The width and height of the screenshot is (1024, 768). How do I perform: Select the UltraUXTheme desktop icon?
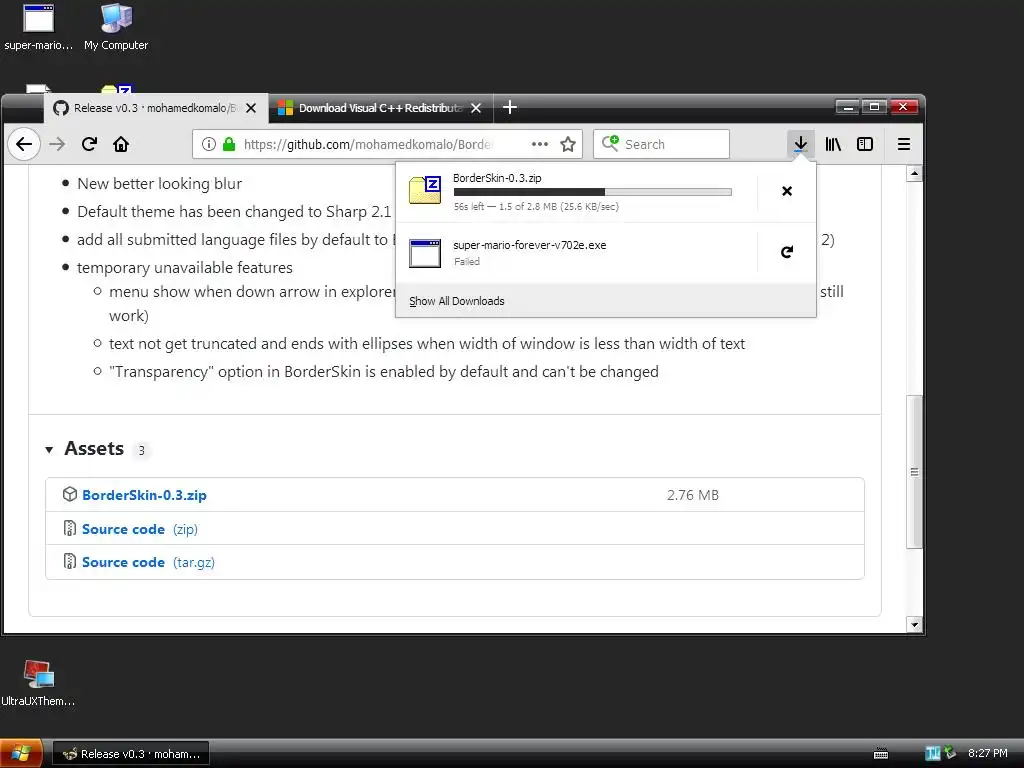[x=39, y=683]
